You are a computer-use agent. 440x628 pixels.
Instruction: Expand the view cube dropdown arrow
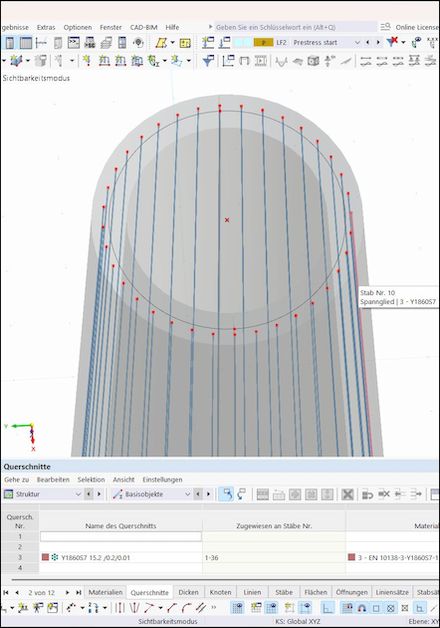(28, 61)
